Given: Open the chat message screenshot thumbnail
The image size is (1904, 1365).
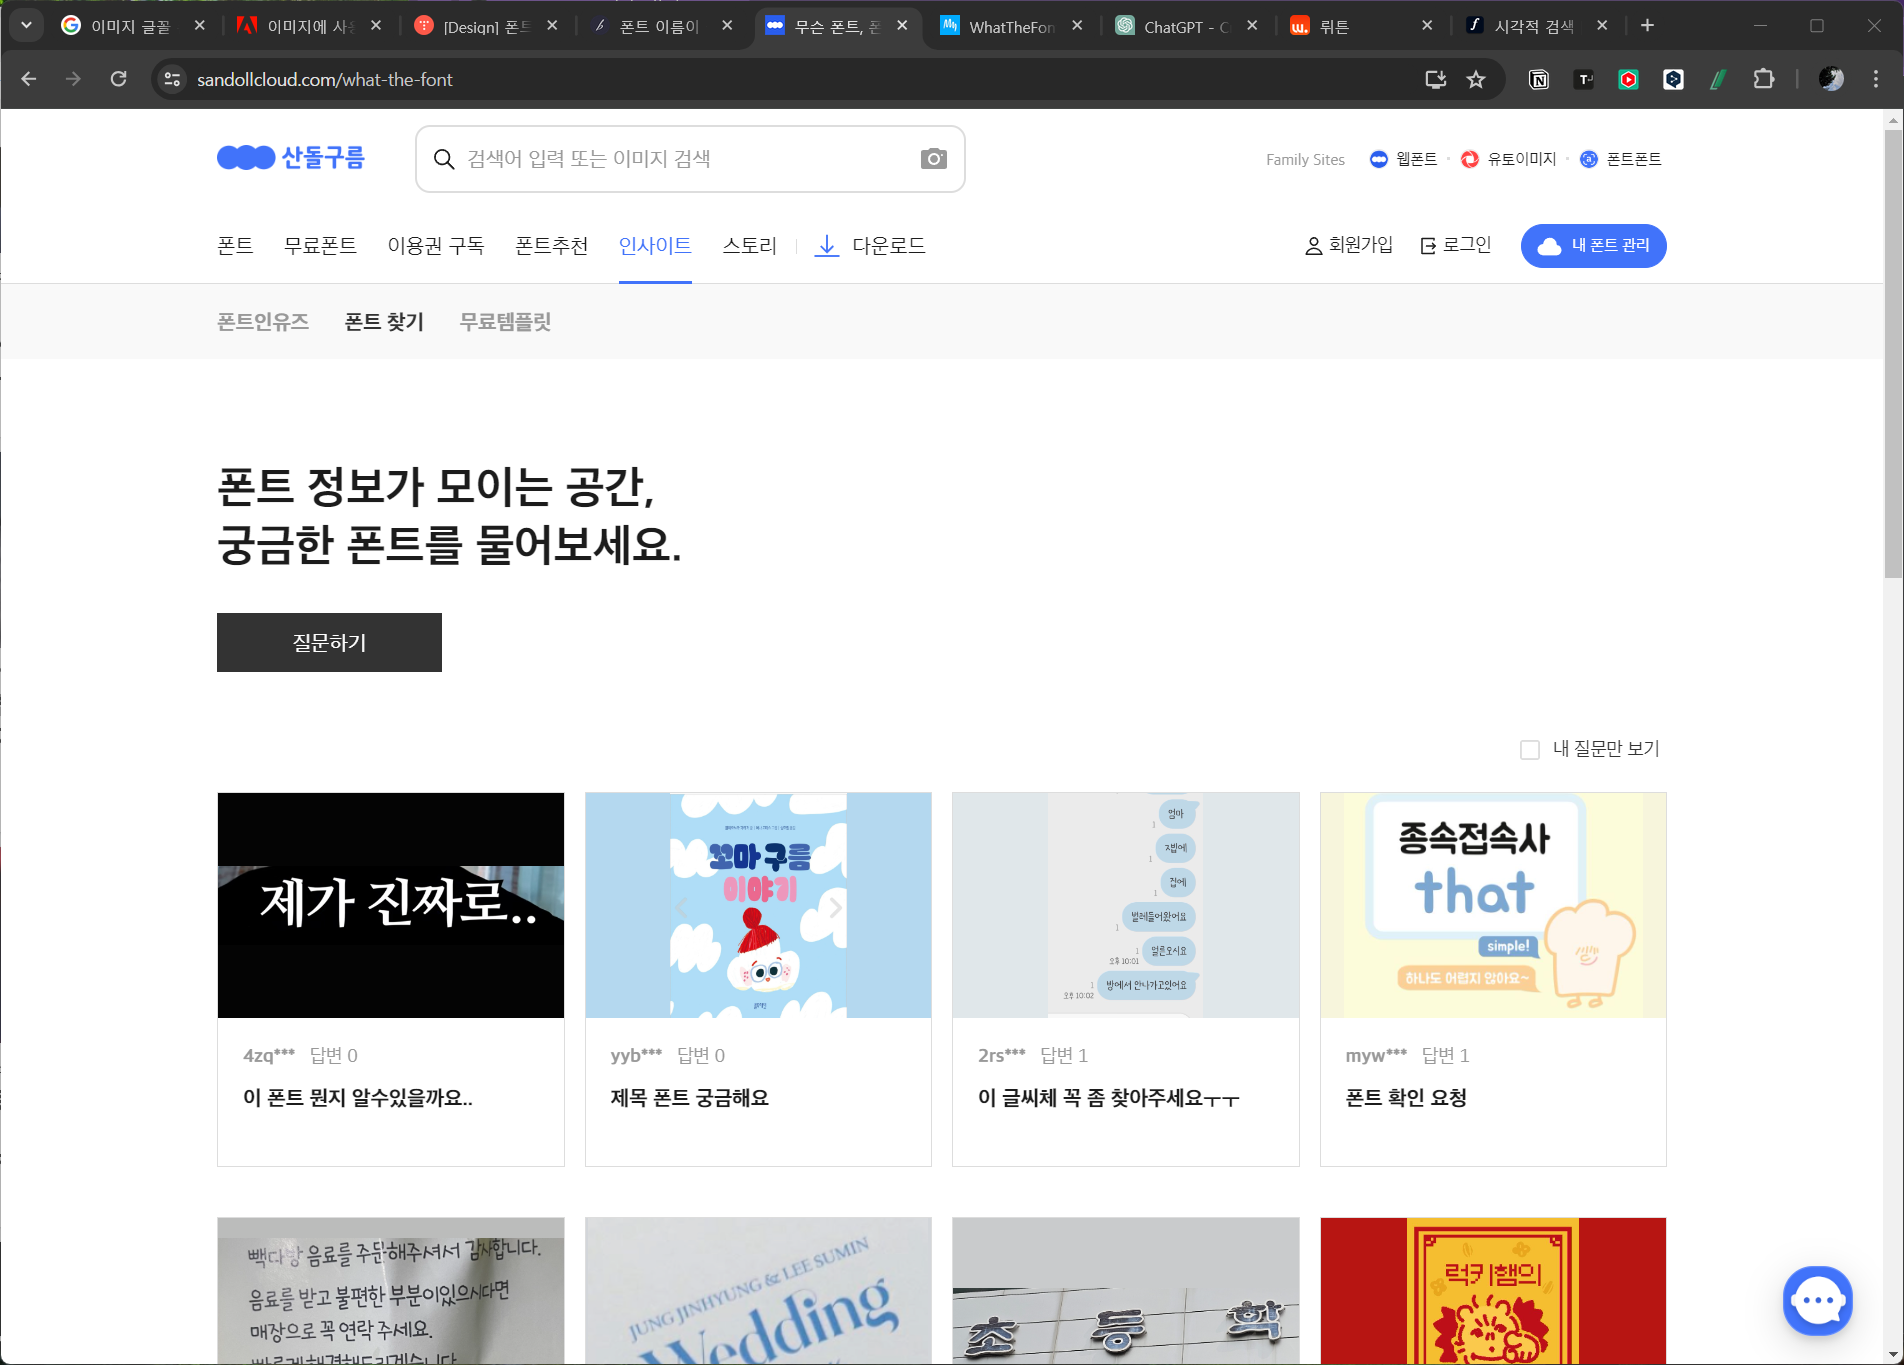Looking at the screenshot, I should (x=1126, y=905).
